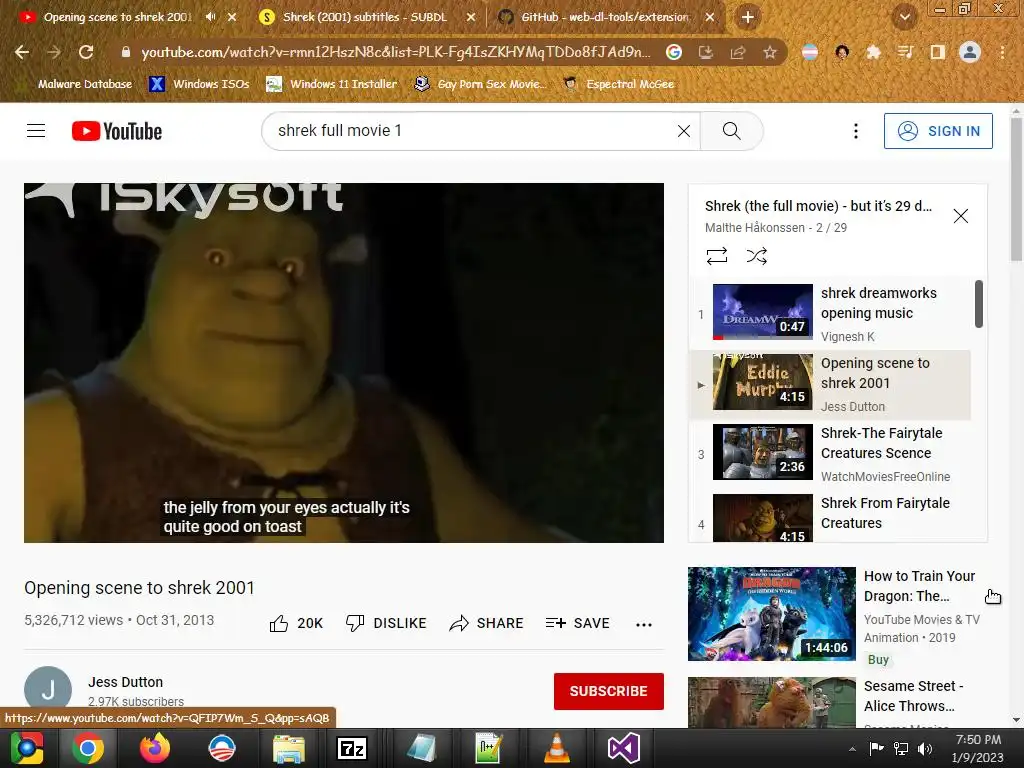
Task: Click the playlist panel scrollbar
Action: [978, 304]
